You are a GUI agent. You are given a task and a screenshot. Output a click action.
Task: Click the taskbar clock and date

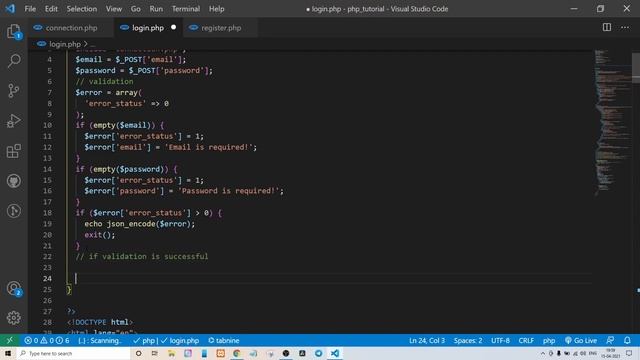coord(610,353)
